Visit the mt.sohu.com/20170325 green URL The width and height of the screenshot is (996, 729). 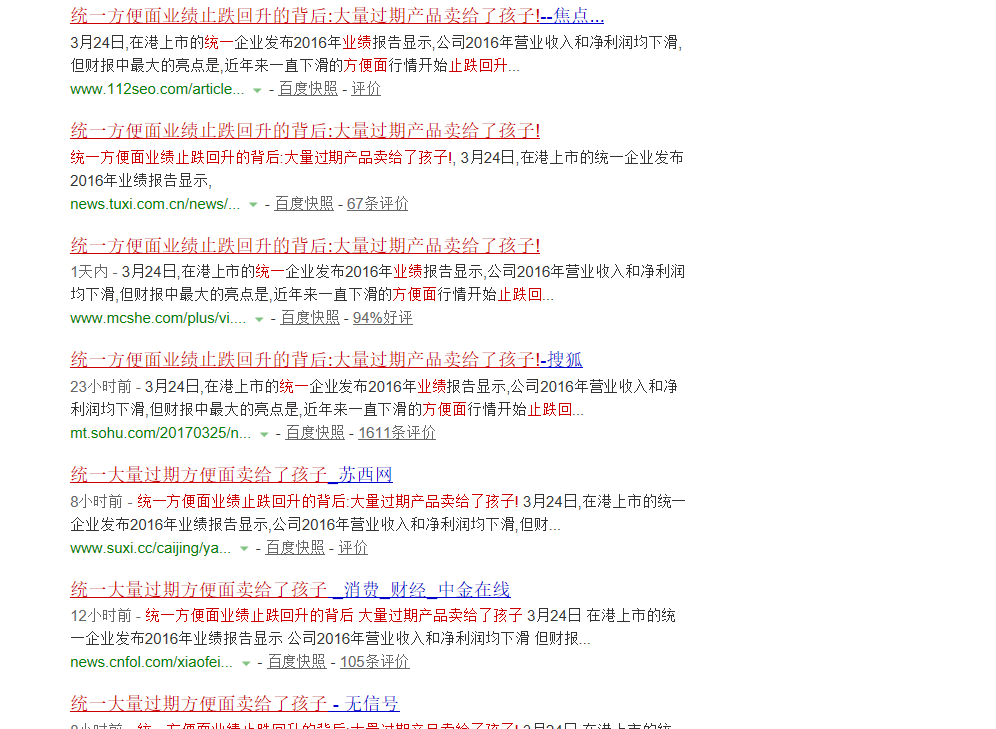coord(160,433)
